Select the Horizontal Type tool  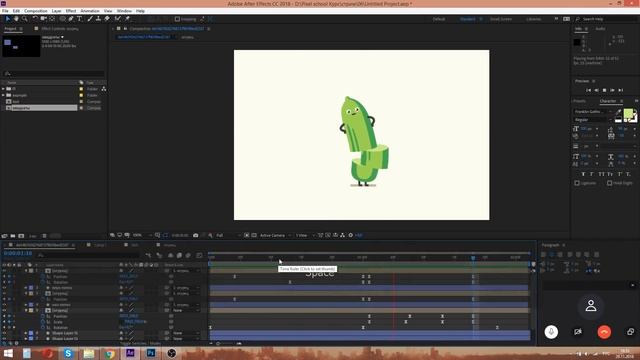click(x=80, y=19)
